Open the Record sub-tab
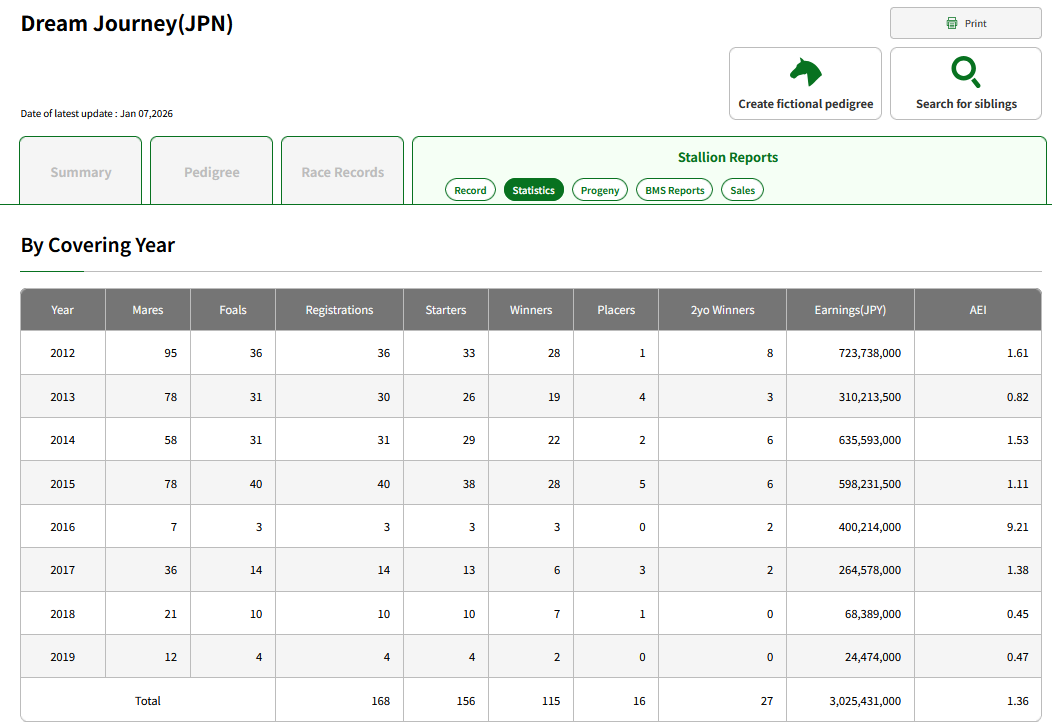The width and height of the screenshot is (1052, 724). pos(470,190)
